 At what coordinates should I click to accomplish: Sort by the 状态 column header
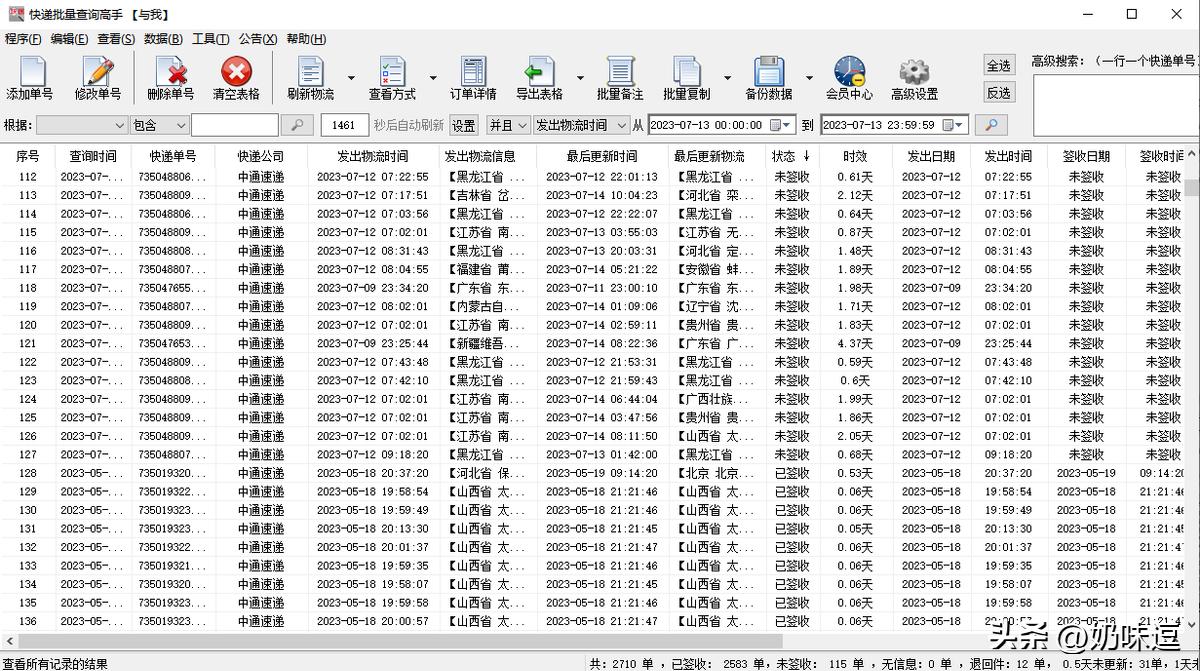[x=792, y=157]
